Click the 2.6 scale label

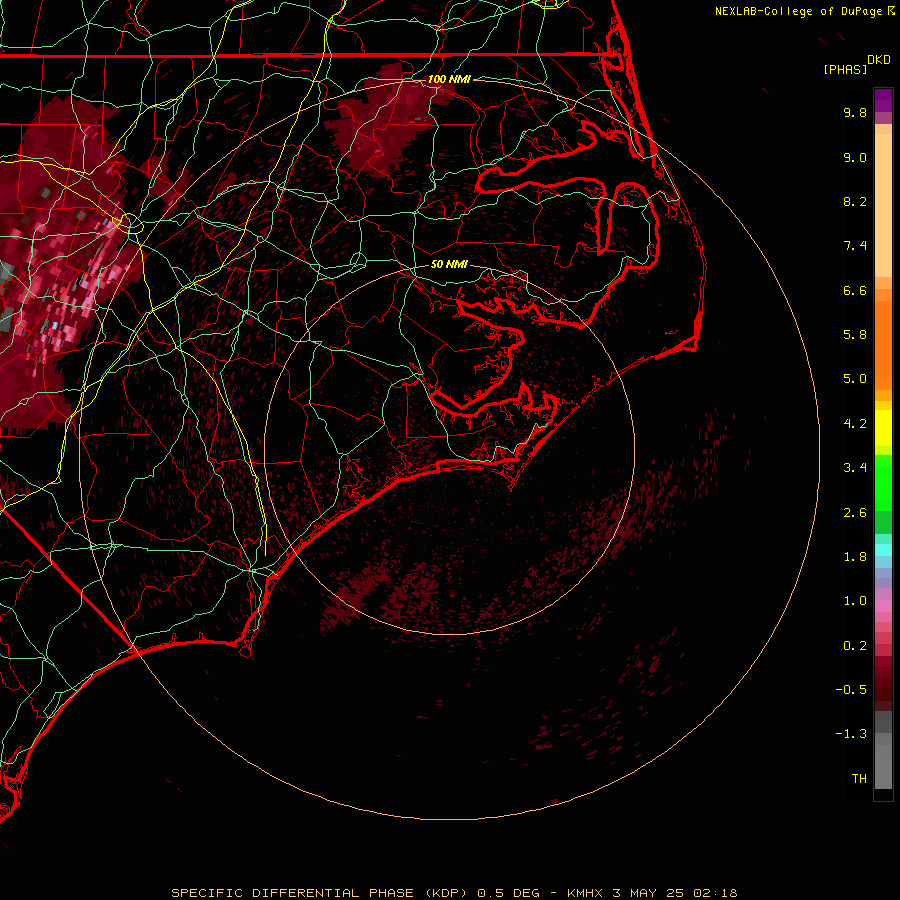pyautogui.click(x=855, y=513)
